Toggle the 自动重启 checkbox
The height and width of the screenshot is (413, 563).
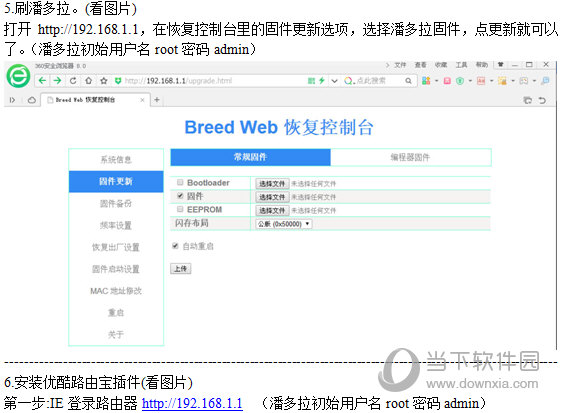click(175, 246)
